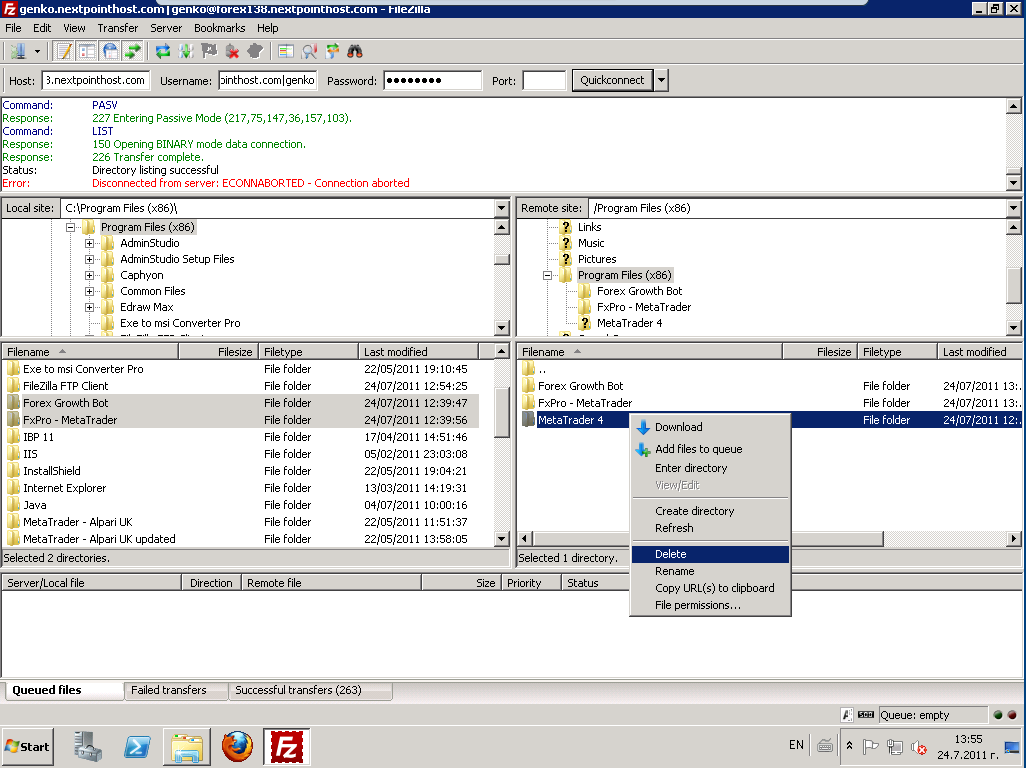Click the Cancel current operation icon

tap(209, 51)
